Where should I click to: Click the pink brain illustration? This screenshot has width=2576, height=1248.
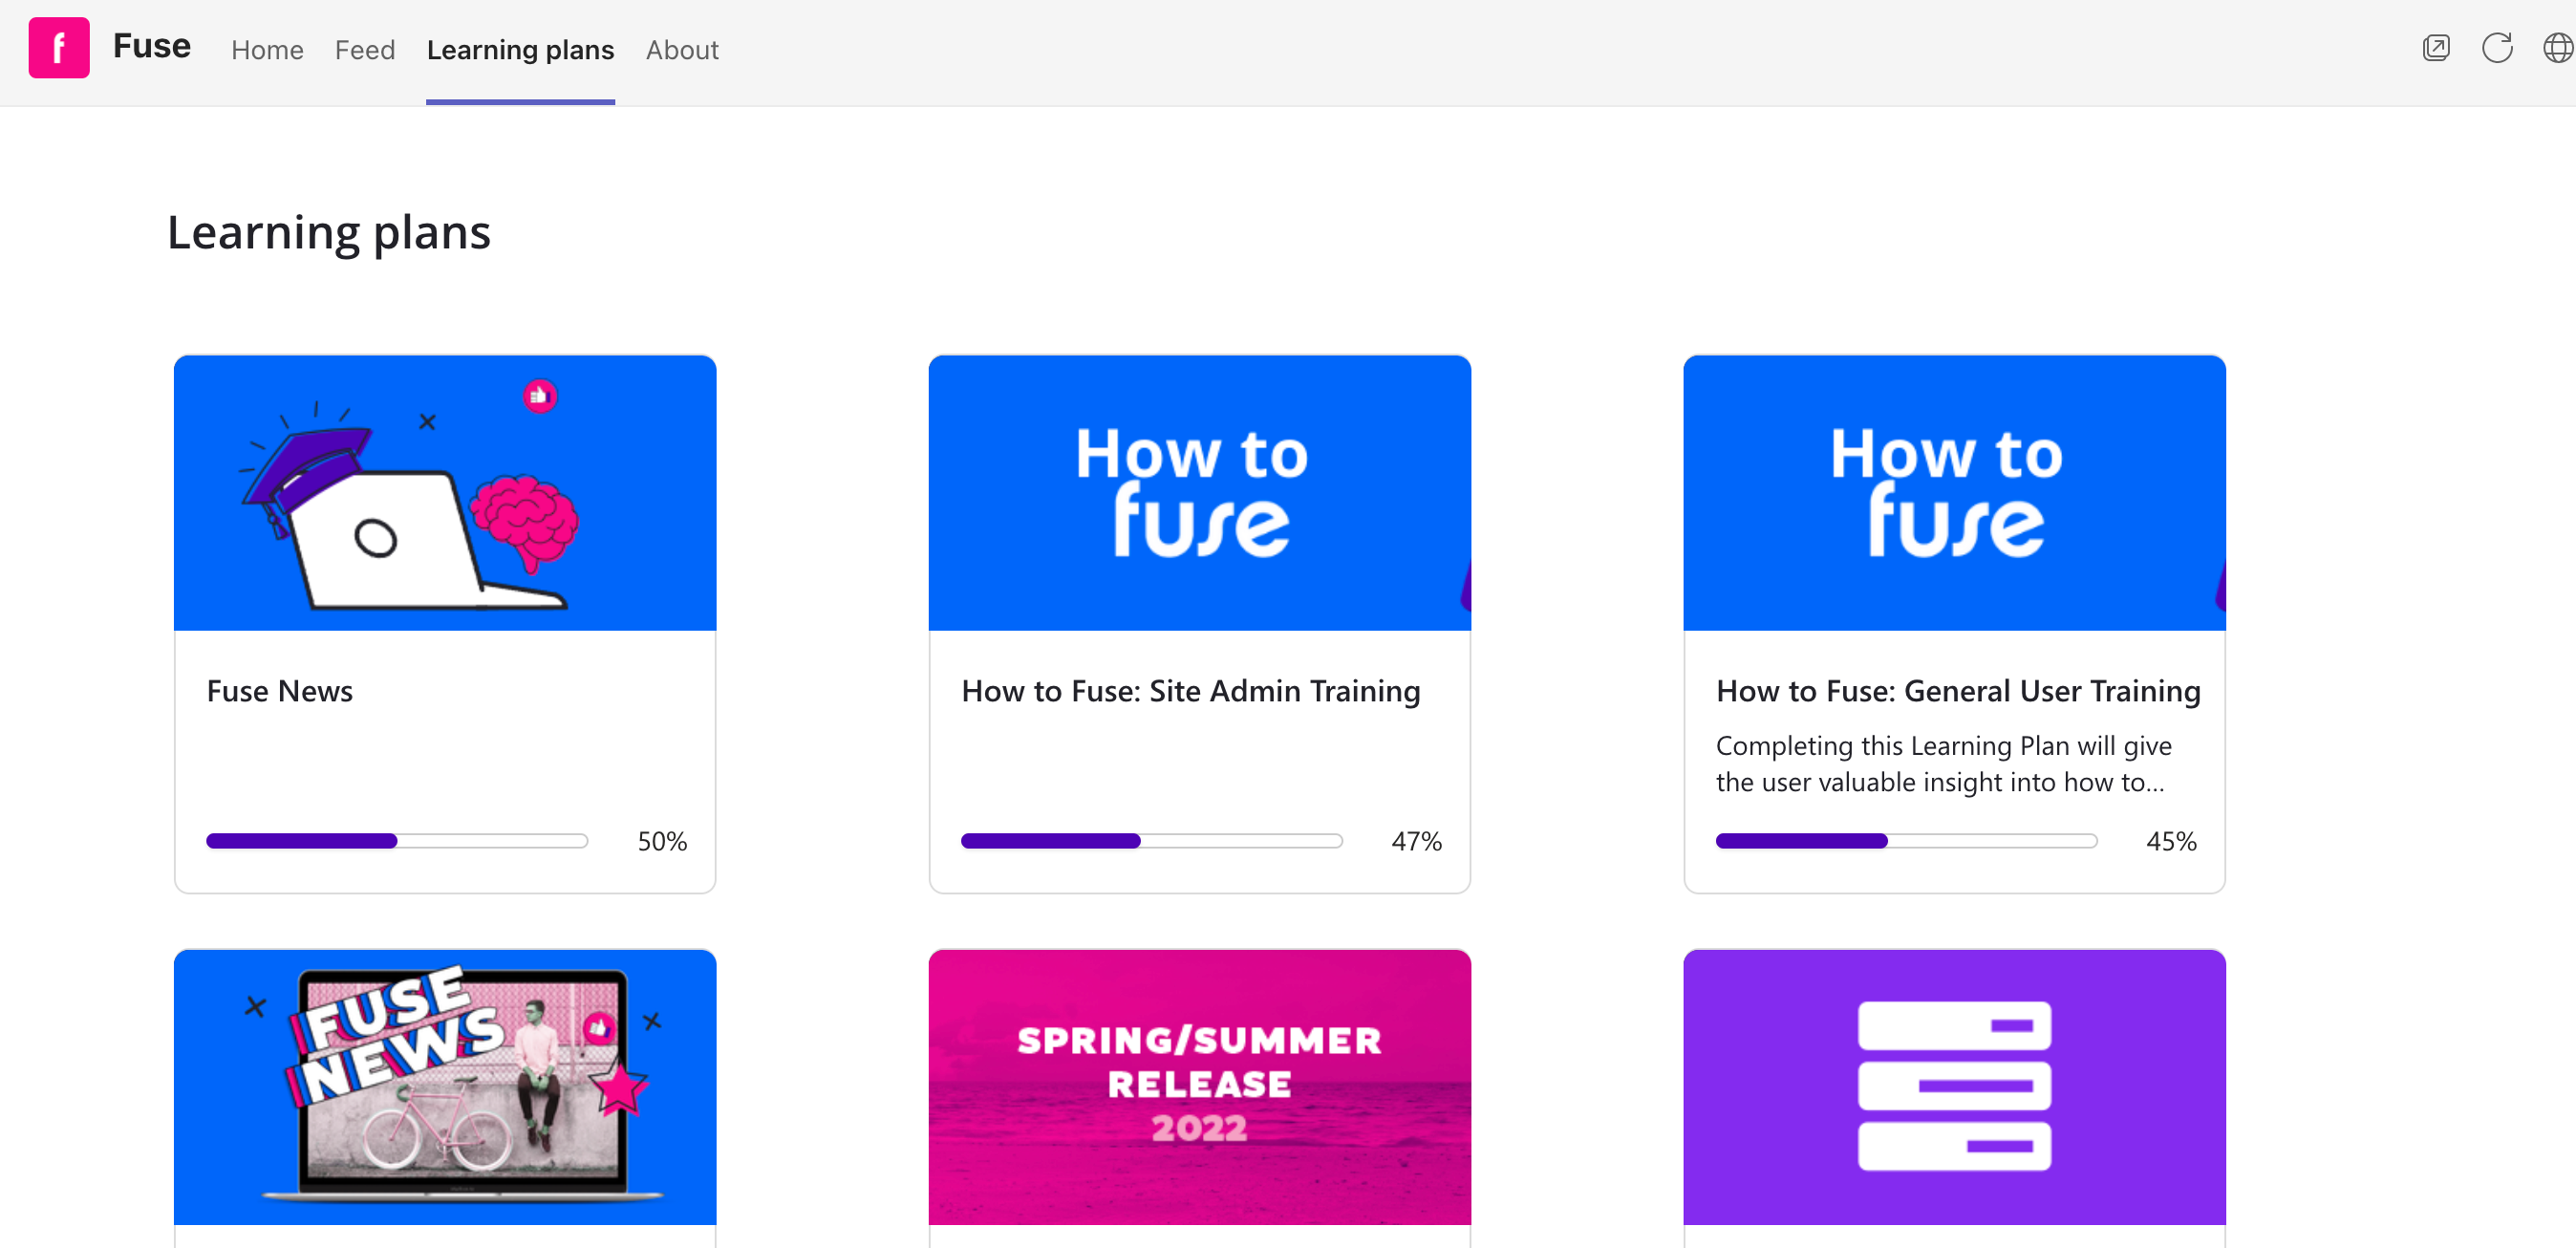(525, 522)
